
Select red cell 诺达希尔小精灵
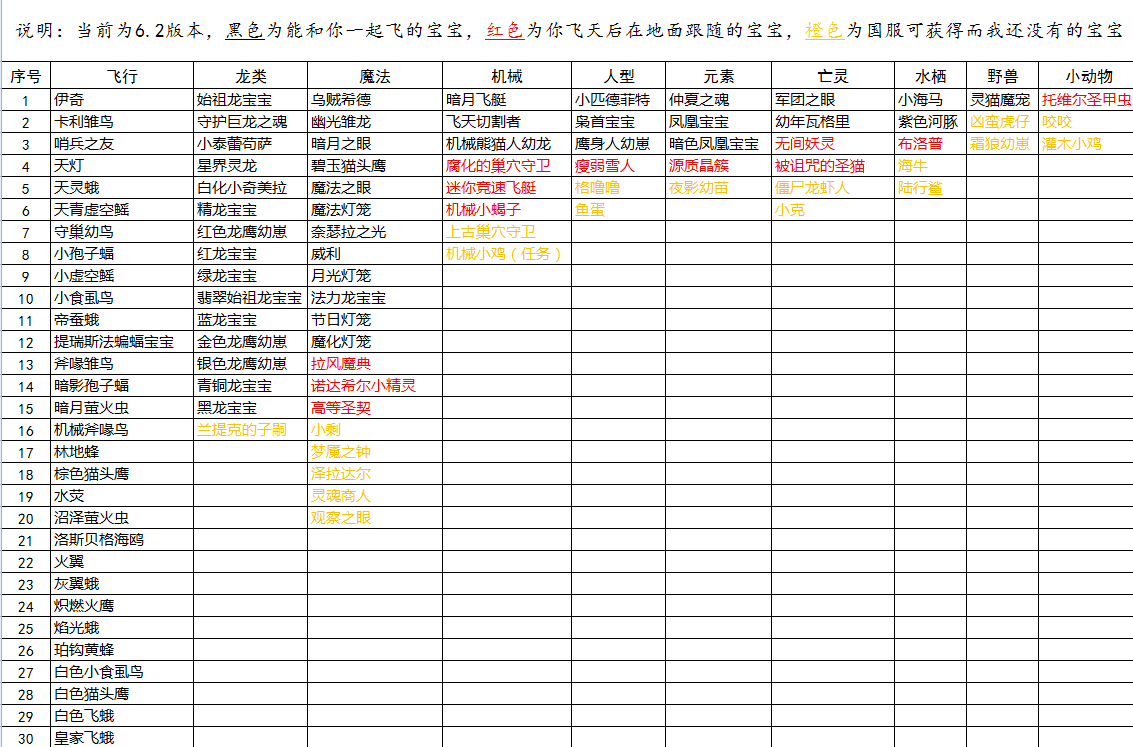tap(375, 386)
